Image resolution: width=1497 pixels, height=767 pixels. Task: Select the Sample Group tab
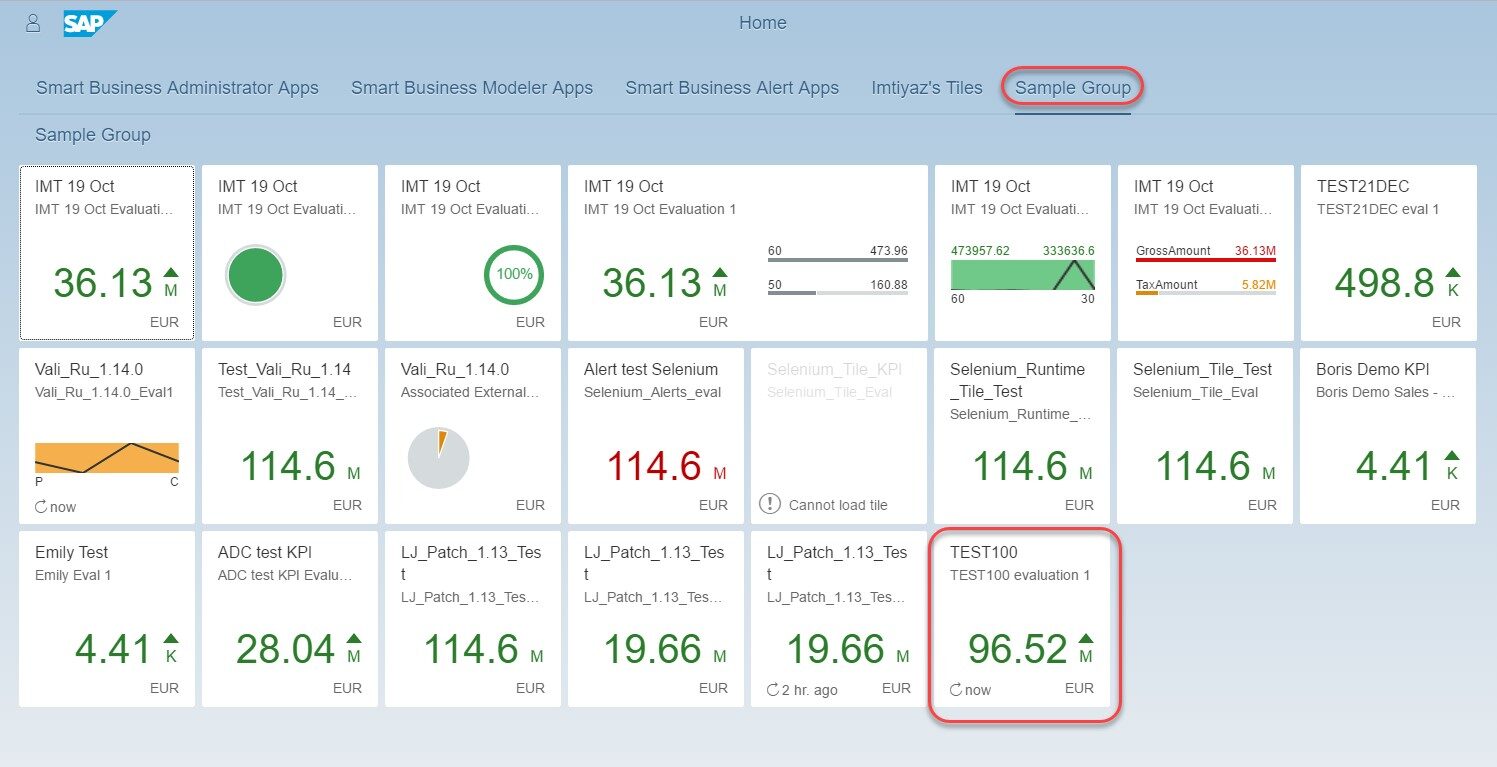pos(1072,88)
